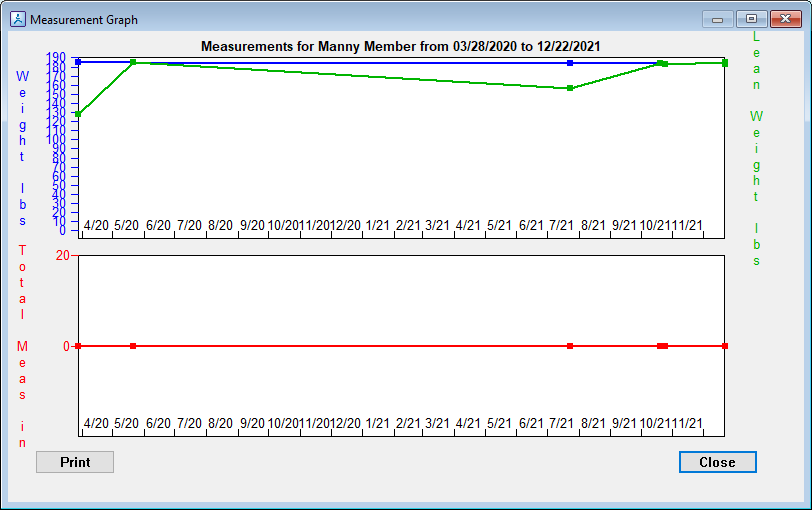The image size is (812, 510).
Task: Select the first green lean weight data point
Action: pyautogui.click(x=78, y=114)
